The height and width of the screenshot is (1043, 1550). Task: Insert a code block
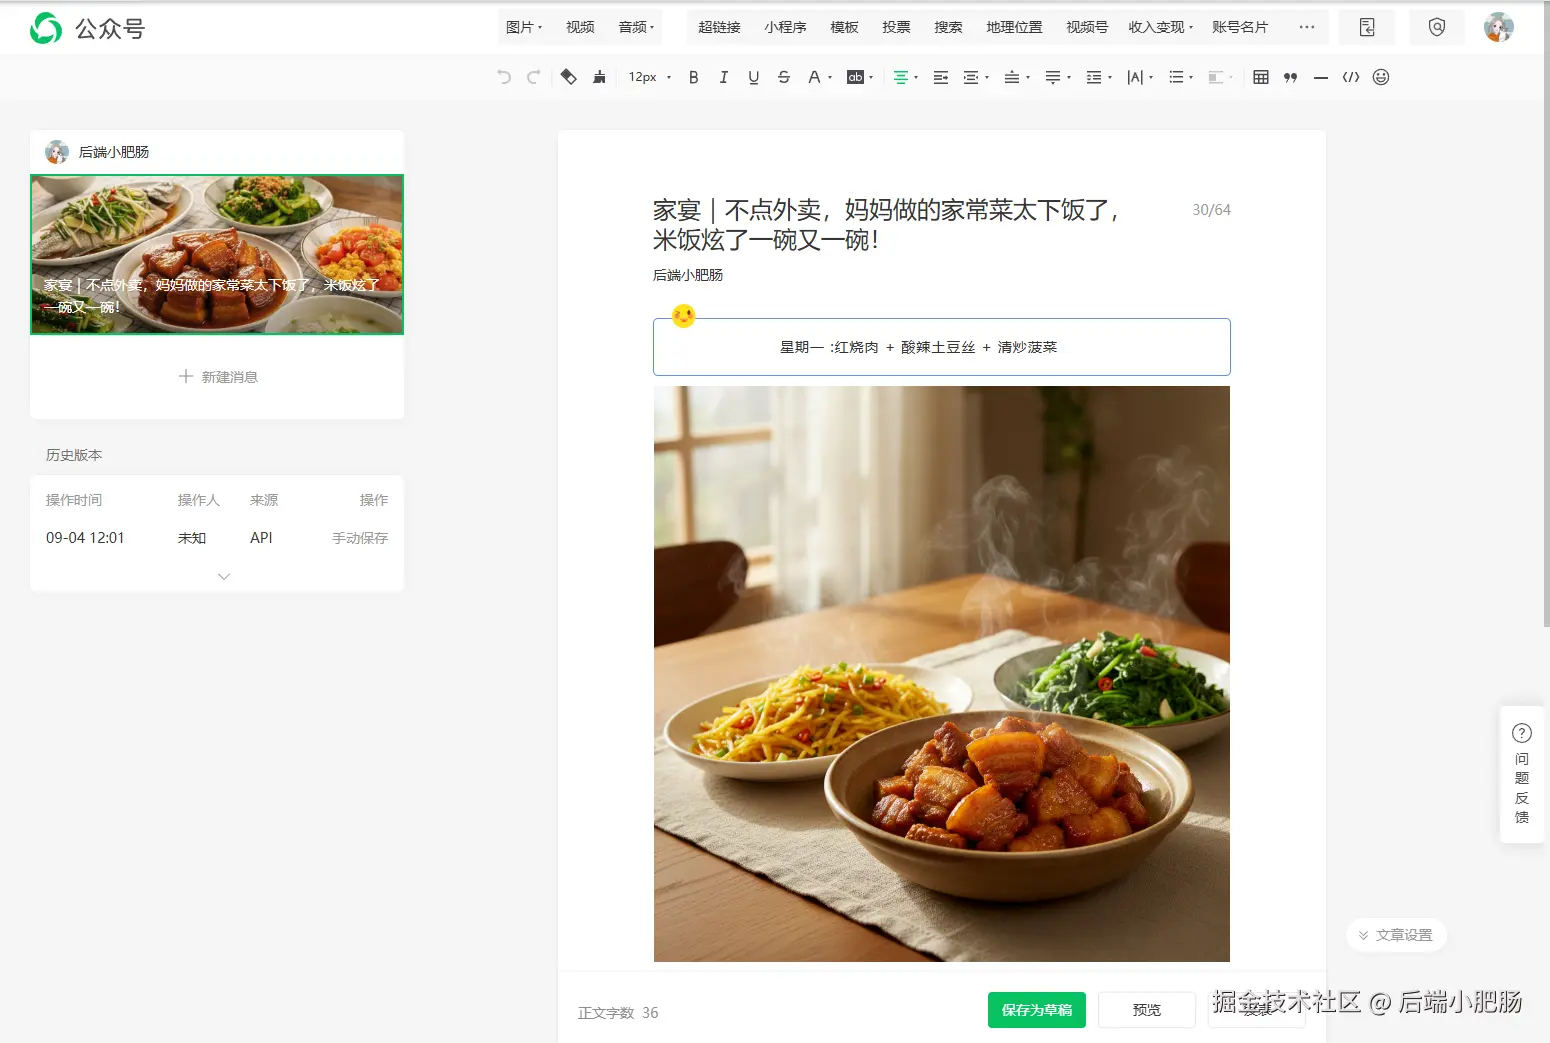pos(1351,77)
